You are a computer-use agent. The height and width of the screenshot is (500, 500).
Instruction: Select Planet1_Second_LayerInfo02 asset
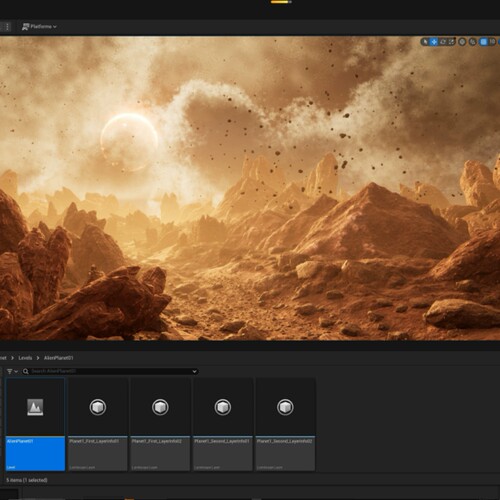(285, 424)
